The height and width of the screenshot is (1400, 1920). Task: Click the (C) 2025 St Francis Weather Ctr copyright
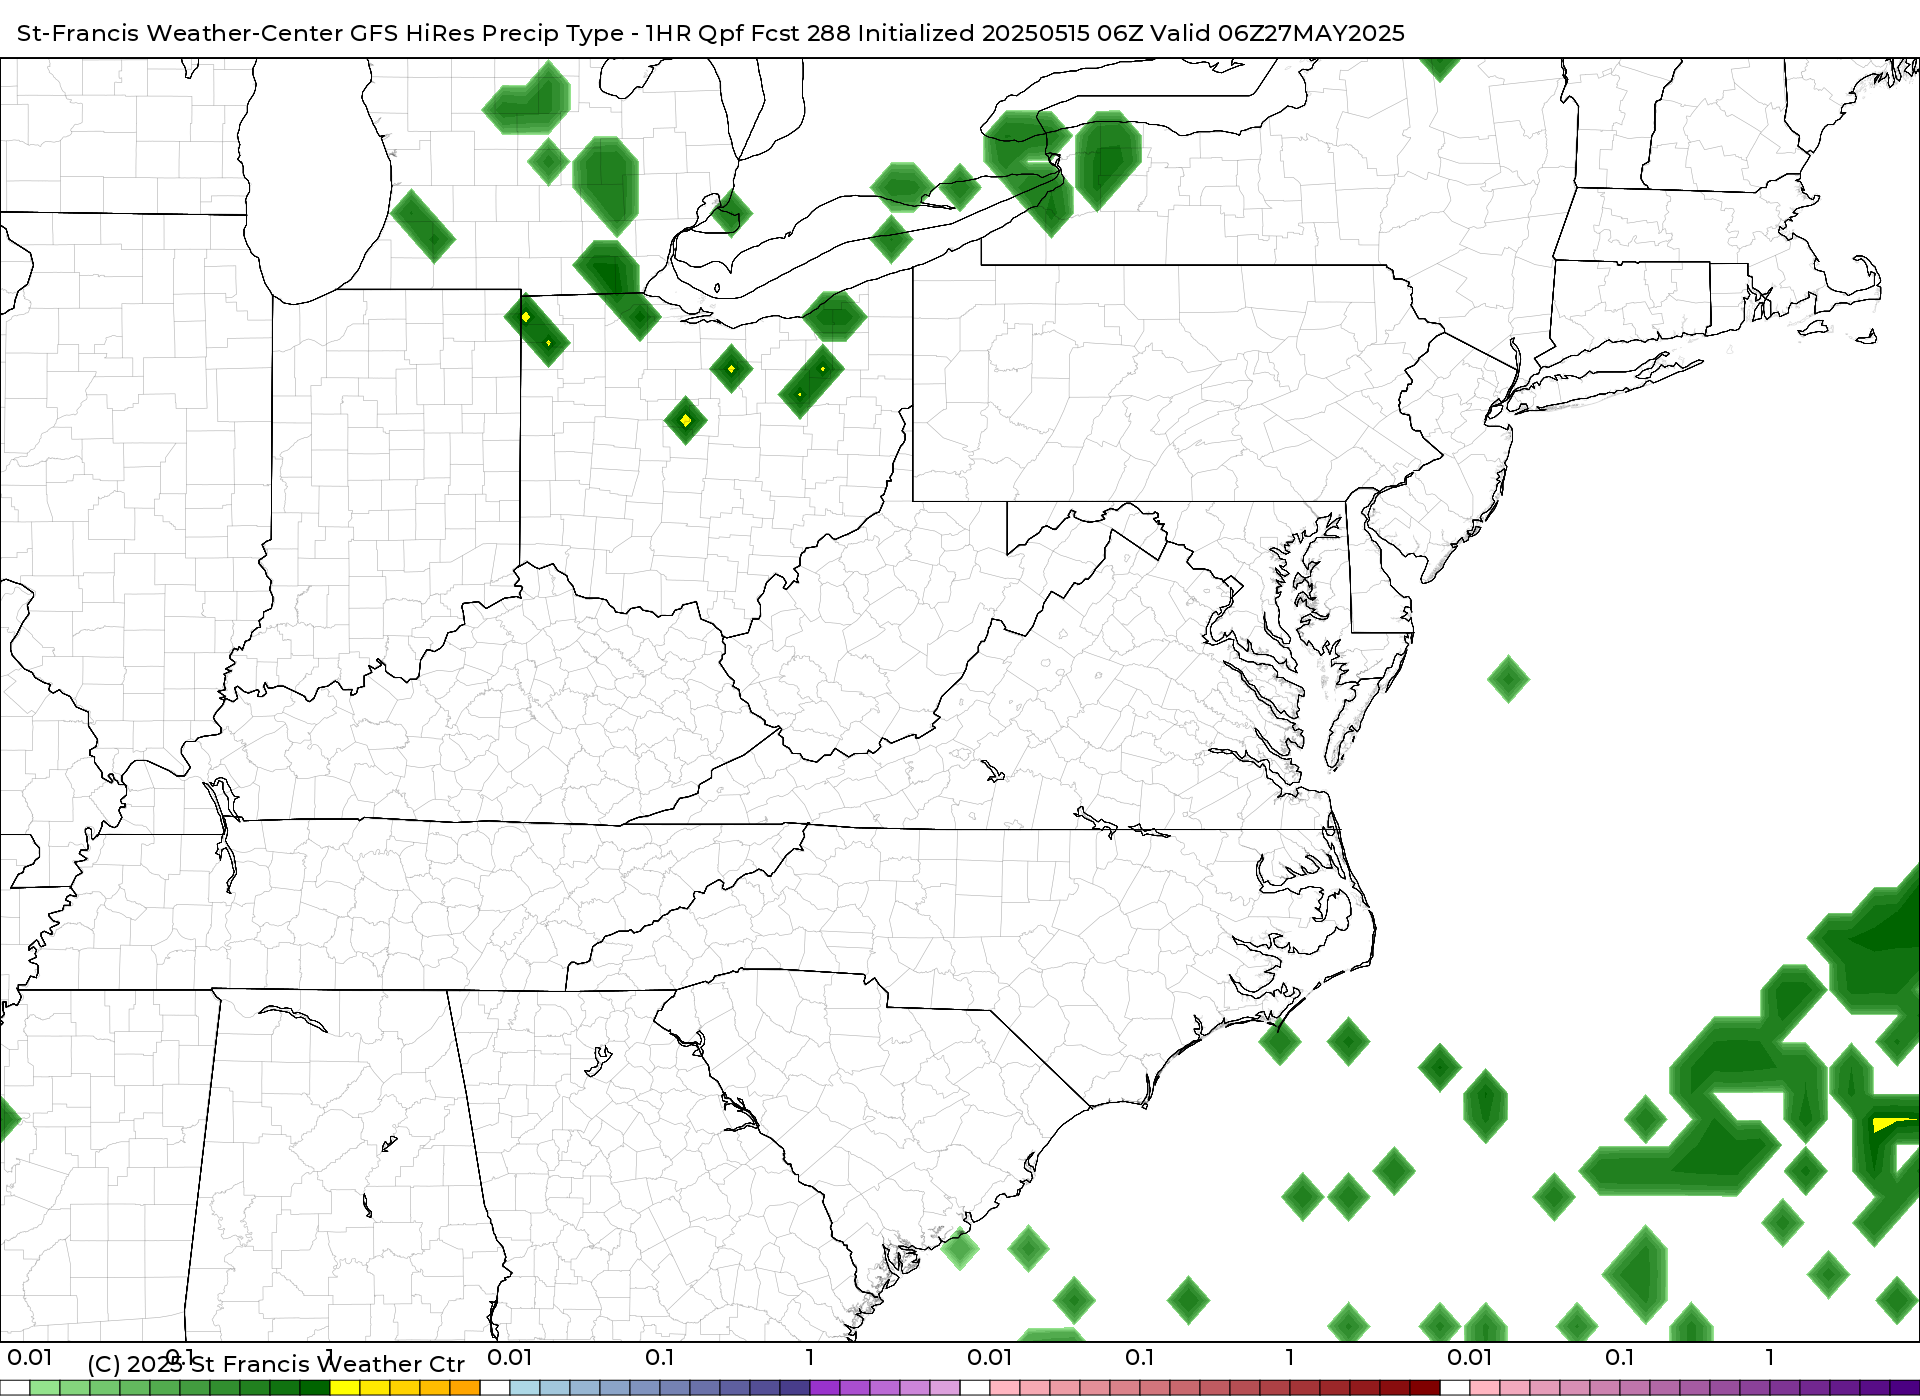[276, 1364]
